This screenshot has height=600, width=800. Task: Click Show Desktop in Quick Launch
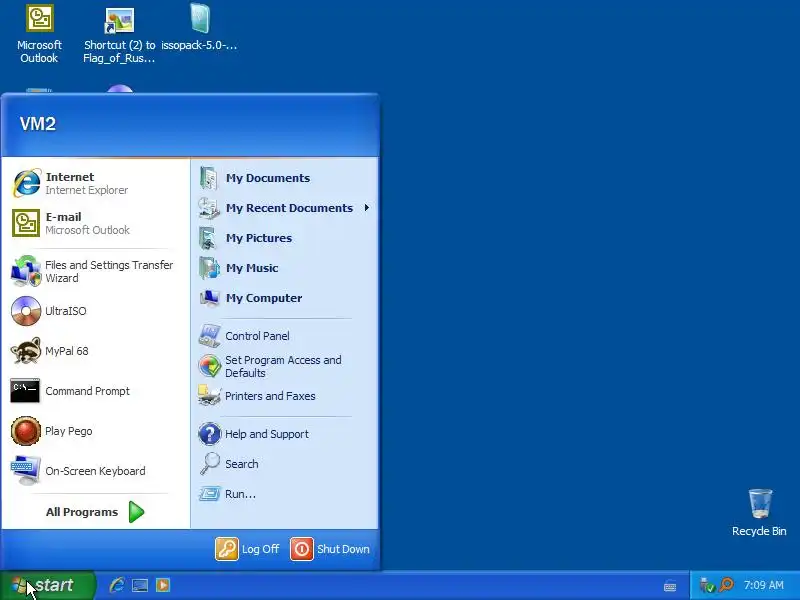[x=140, y=585]
